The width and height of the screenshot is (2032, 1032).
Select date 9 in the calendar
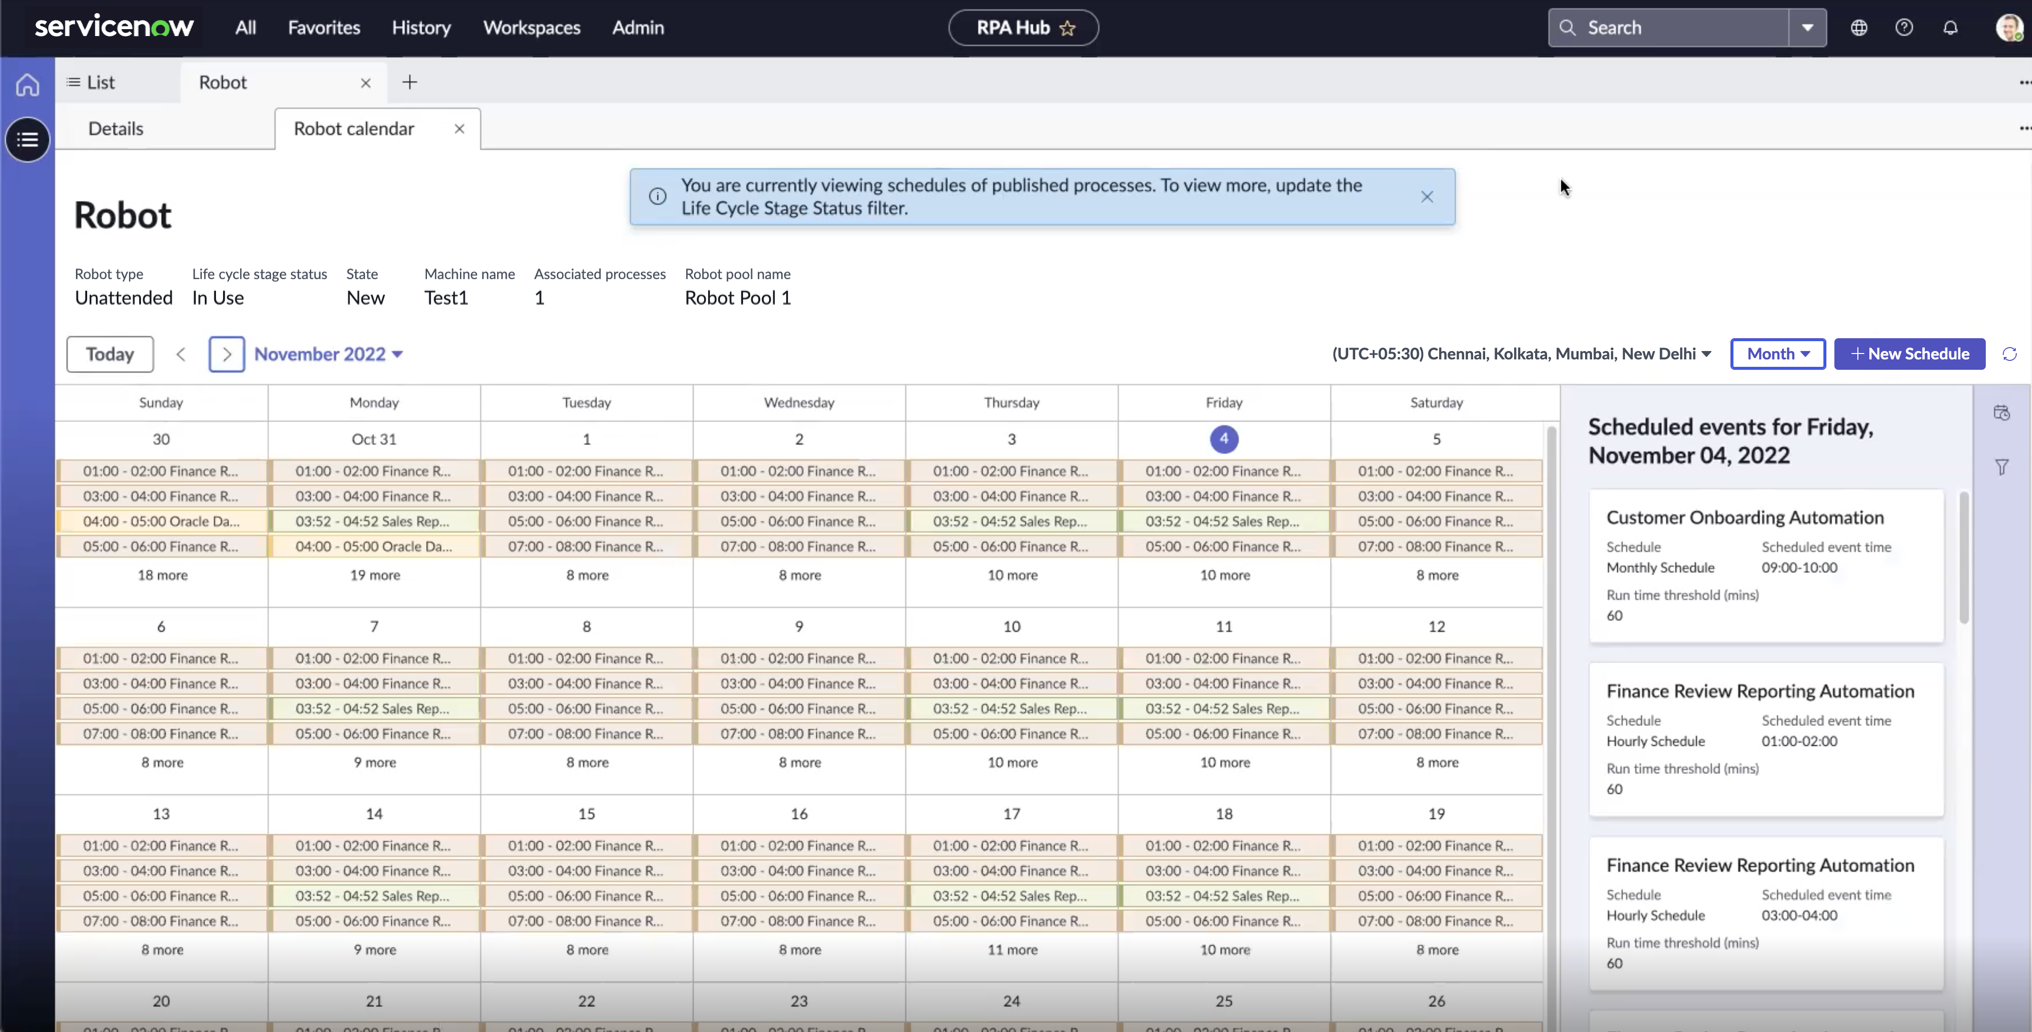pos(799,626)
